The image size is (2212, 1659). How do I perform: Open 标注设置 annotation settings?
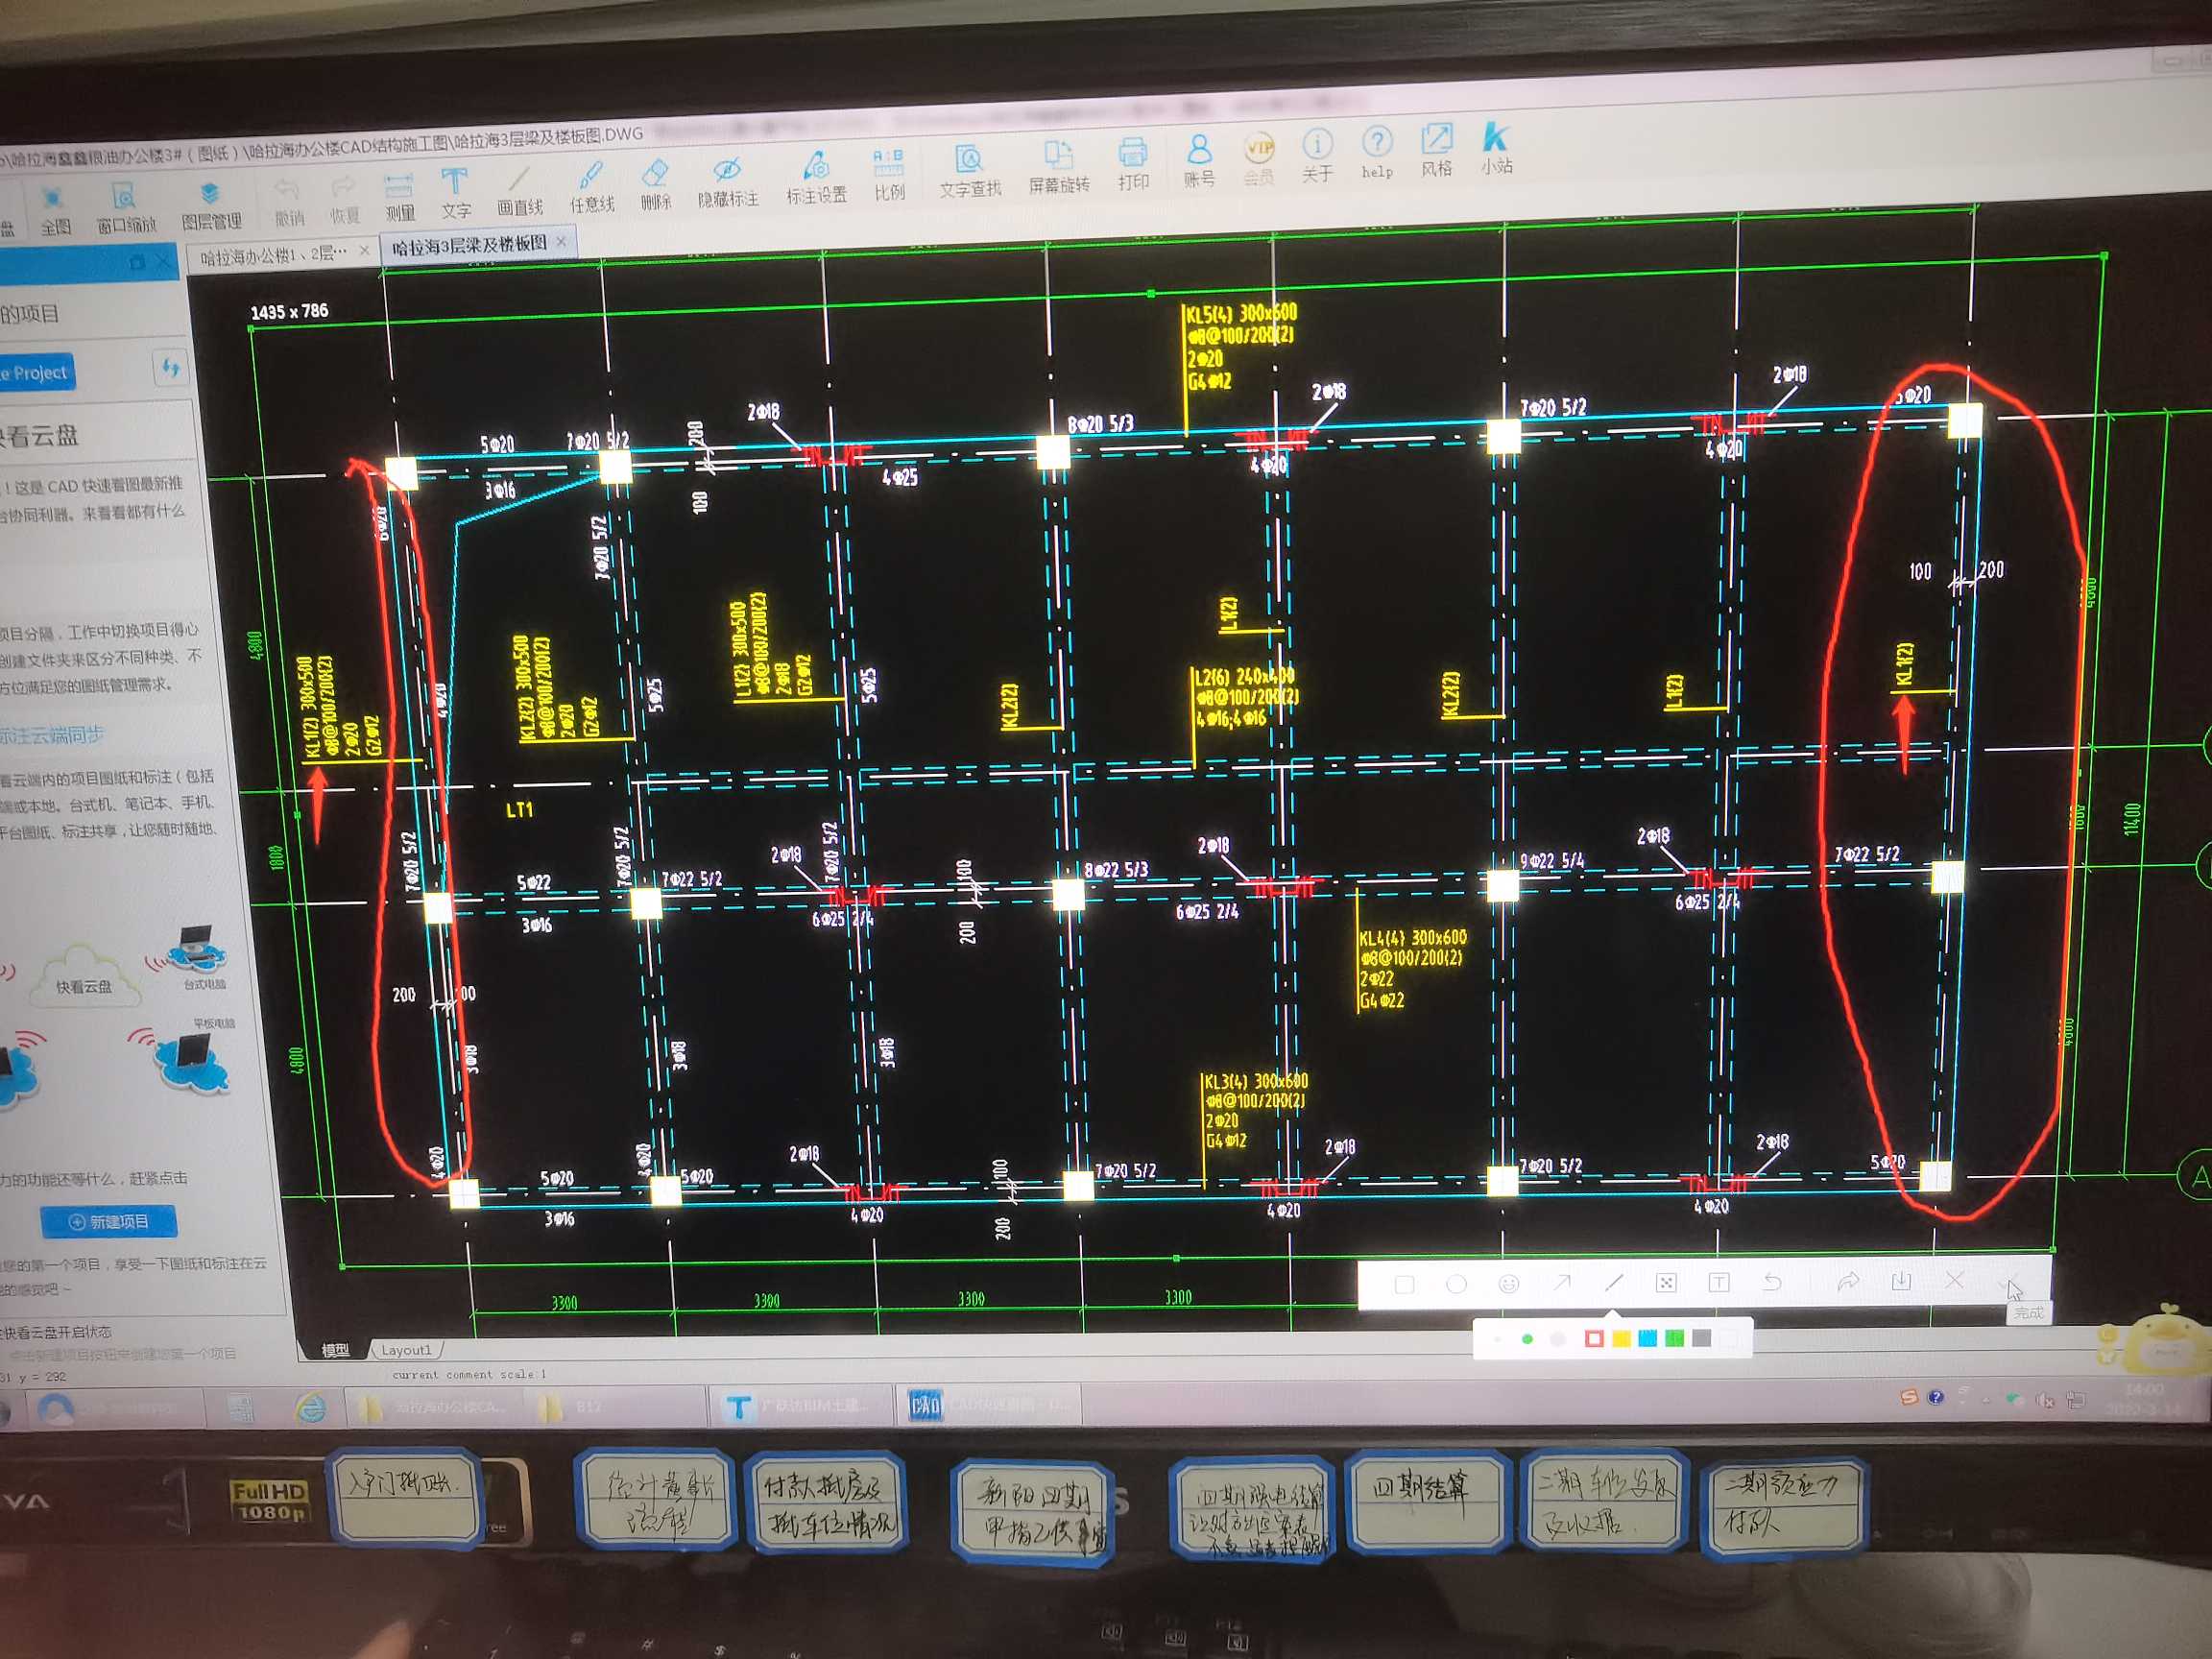pos(816,178)
